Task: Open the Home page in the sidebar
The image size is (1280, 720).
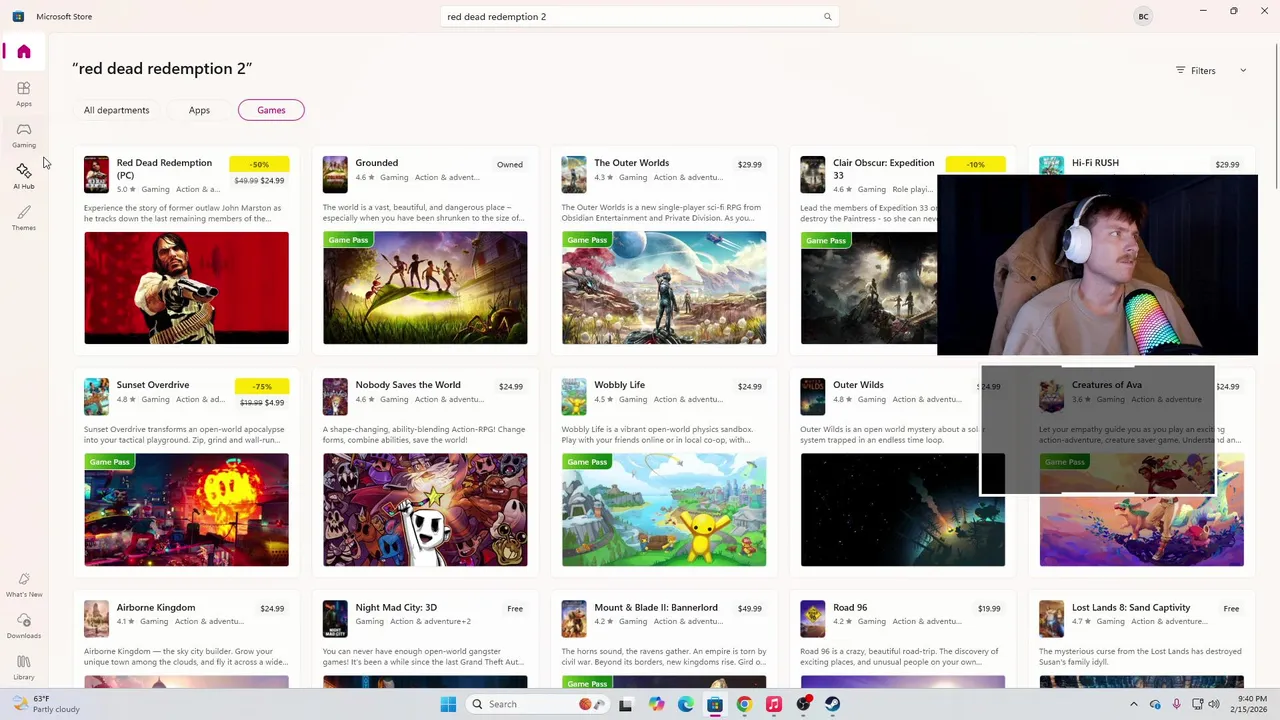Action: [x=24, y=52]
